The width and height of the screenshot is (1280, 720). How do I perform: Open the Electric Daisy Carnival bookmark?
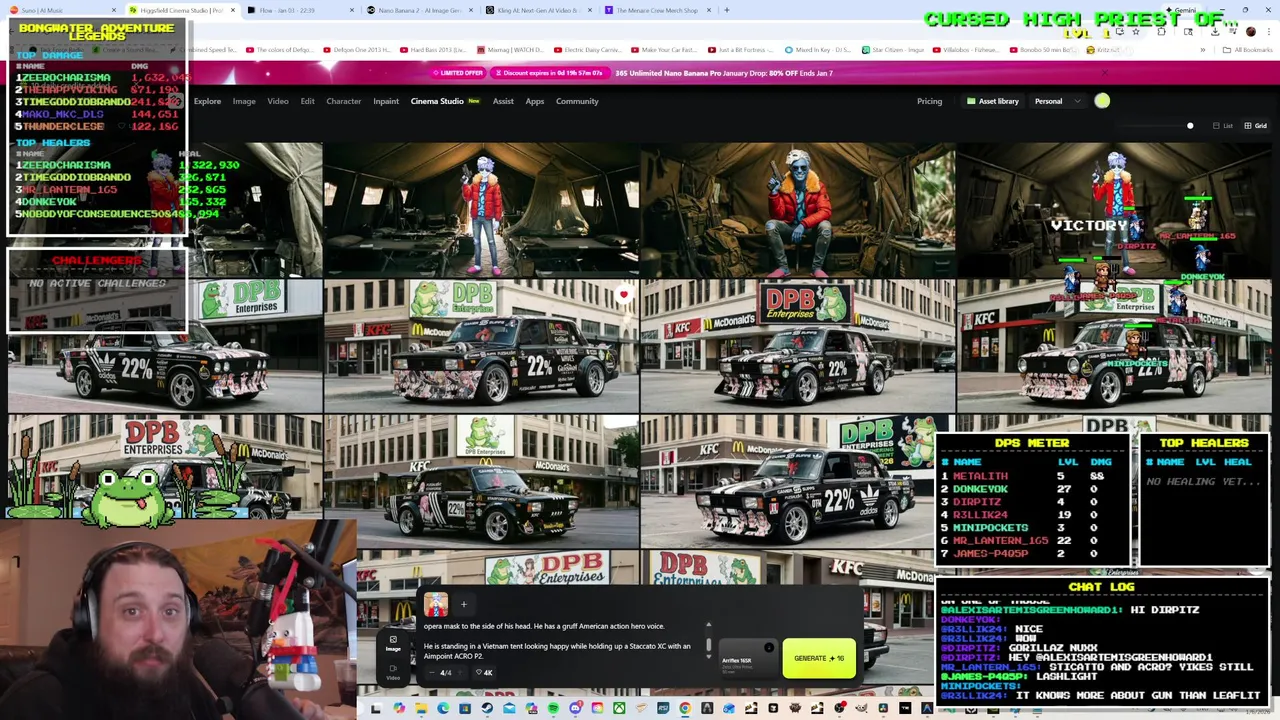pyautogui.click(x=590, y=49)
